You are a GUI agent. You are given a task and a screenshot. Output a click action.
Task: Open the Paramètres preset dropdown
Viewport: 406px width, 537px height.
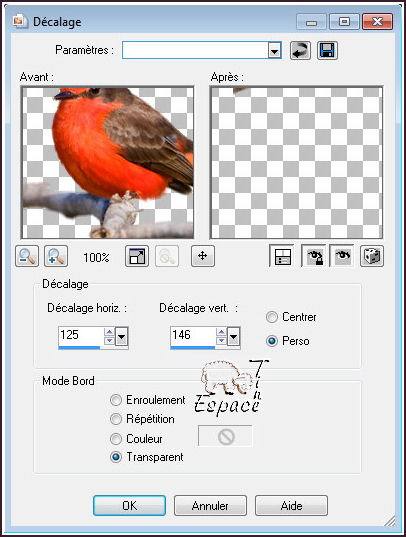pos(274,51)
